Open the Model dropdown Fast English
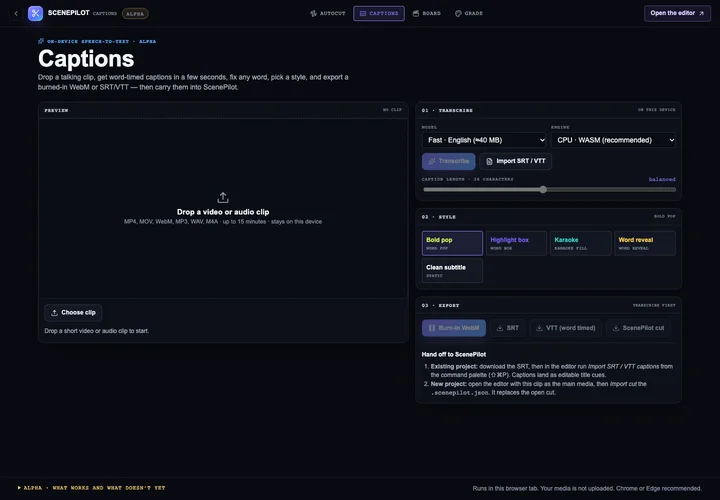 484,140
